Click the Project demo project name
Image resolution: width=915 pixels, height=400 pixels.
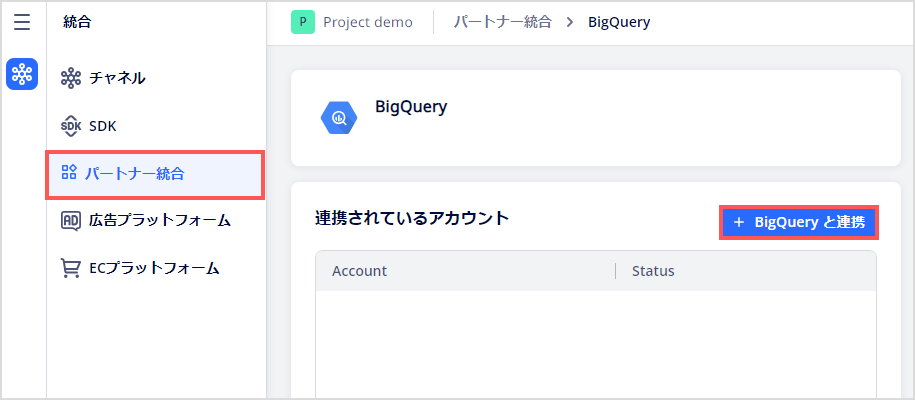tap(368, 22)
